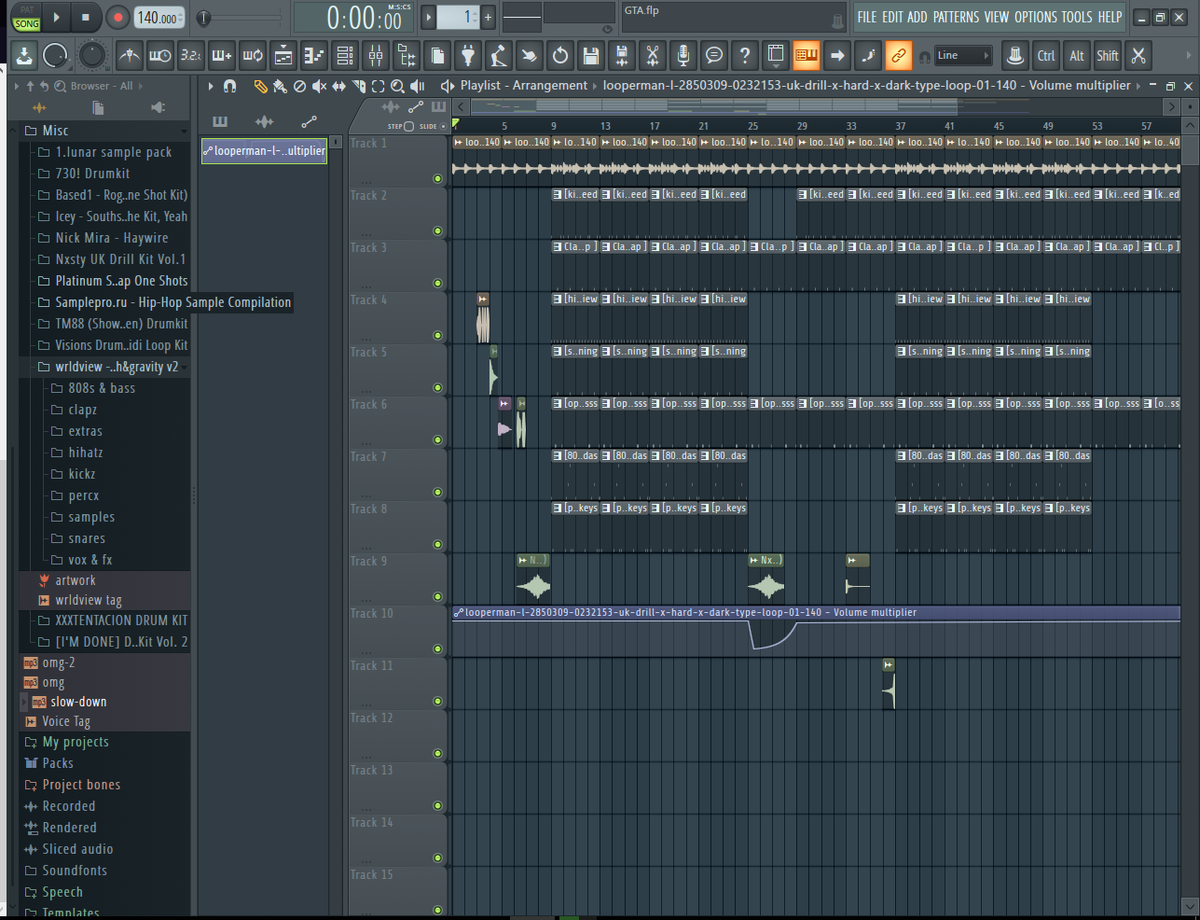Open the playlist options menu arrow
Image resolution: width=1200 pixels, height=920 pixels.
tap(210, 86)
